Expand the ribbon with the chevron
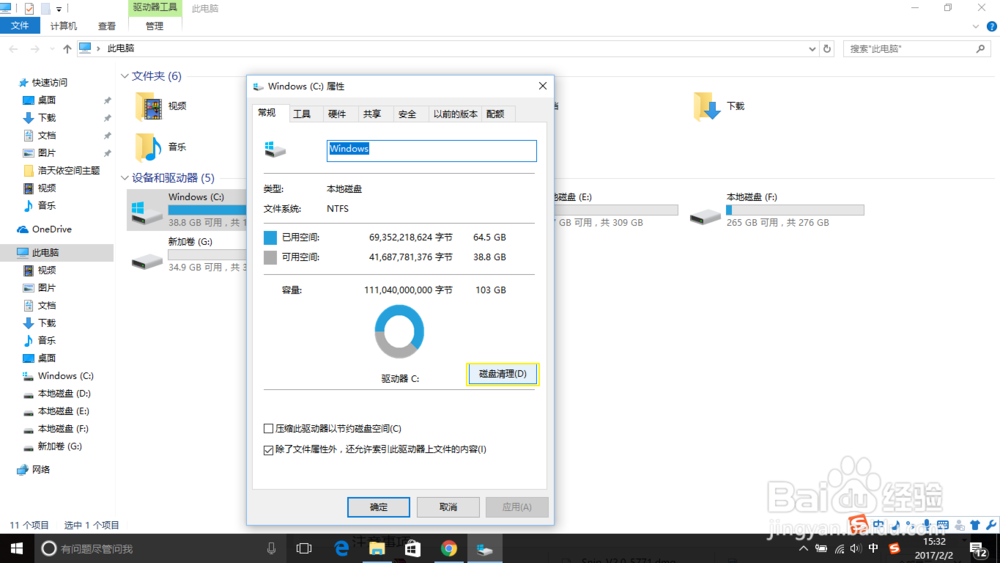1000x563 pixels. tap(976, 26)
